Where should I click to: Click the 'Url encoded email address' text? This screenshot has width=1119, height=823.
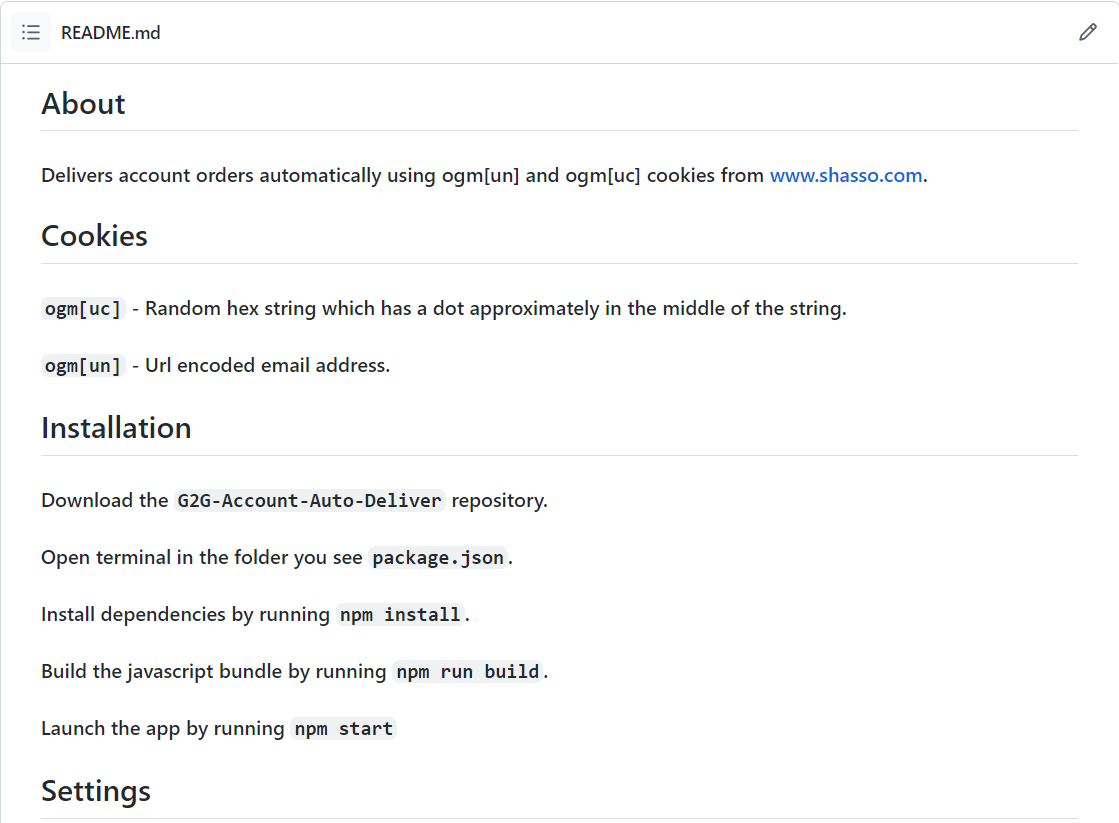coord(267,366)
